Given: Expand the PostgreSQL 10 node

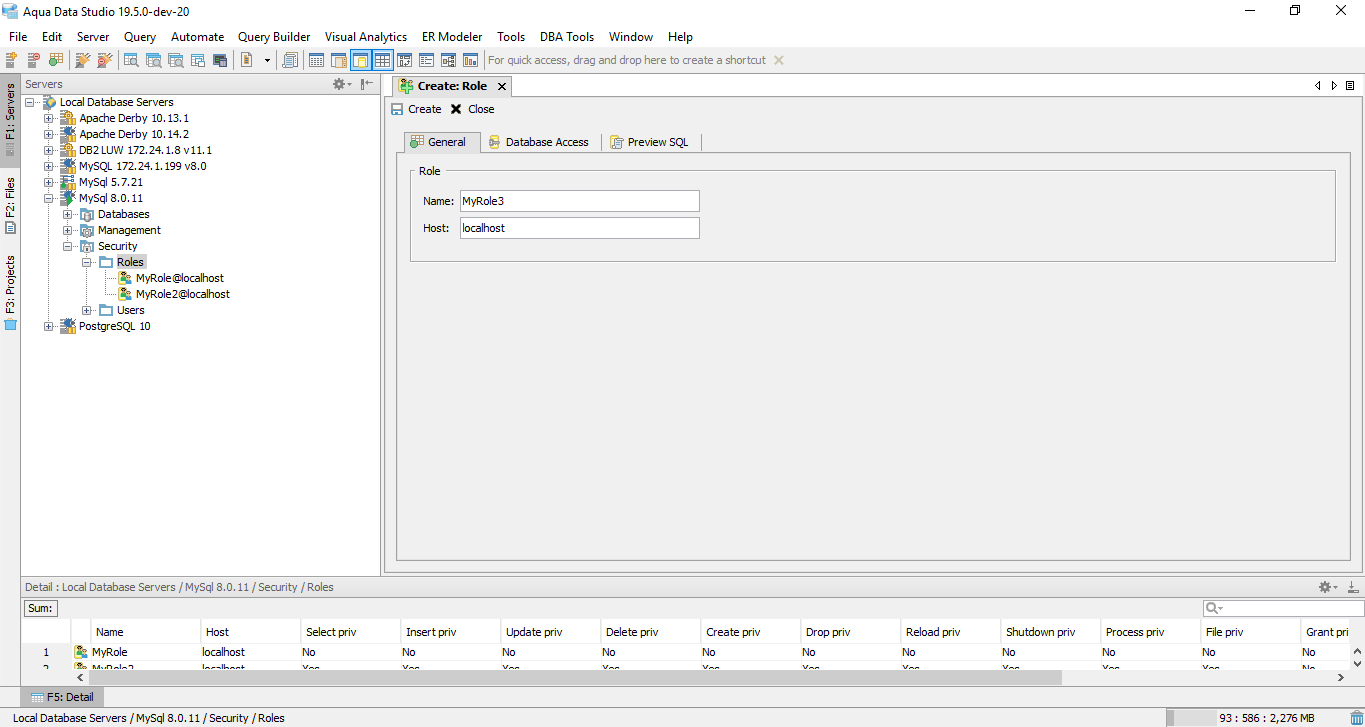Looking at the screenshot, I should (48, 326).
